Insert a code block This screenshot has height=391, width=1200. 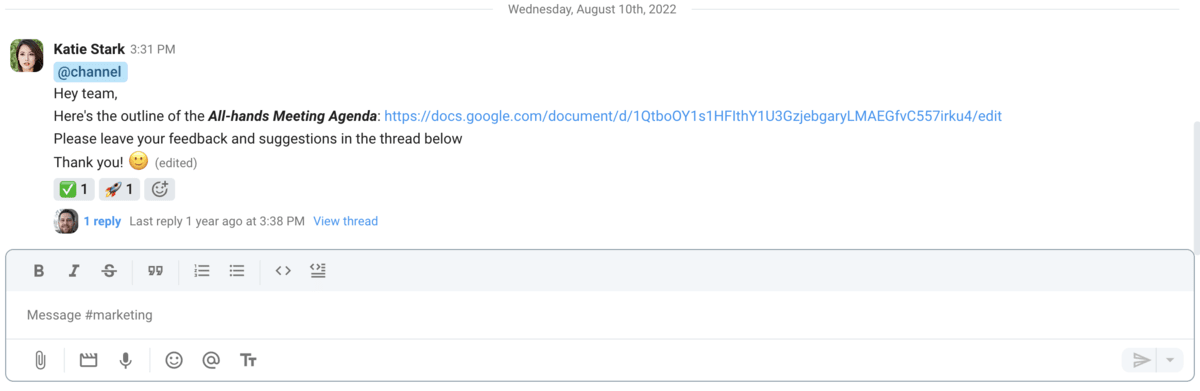(318, 271)
